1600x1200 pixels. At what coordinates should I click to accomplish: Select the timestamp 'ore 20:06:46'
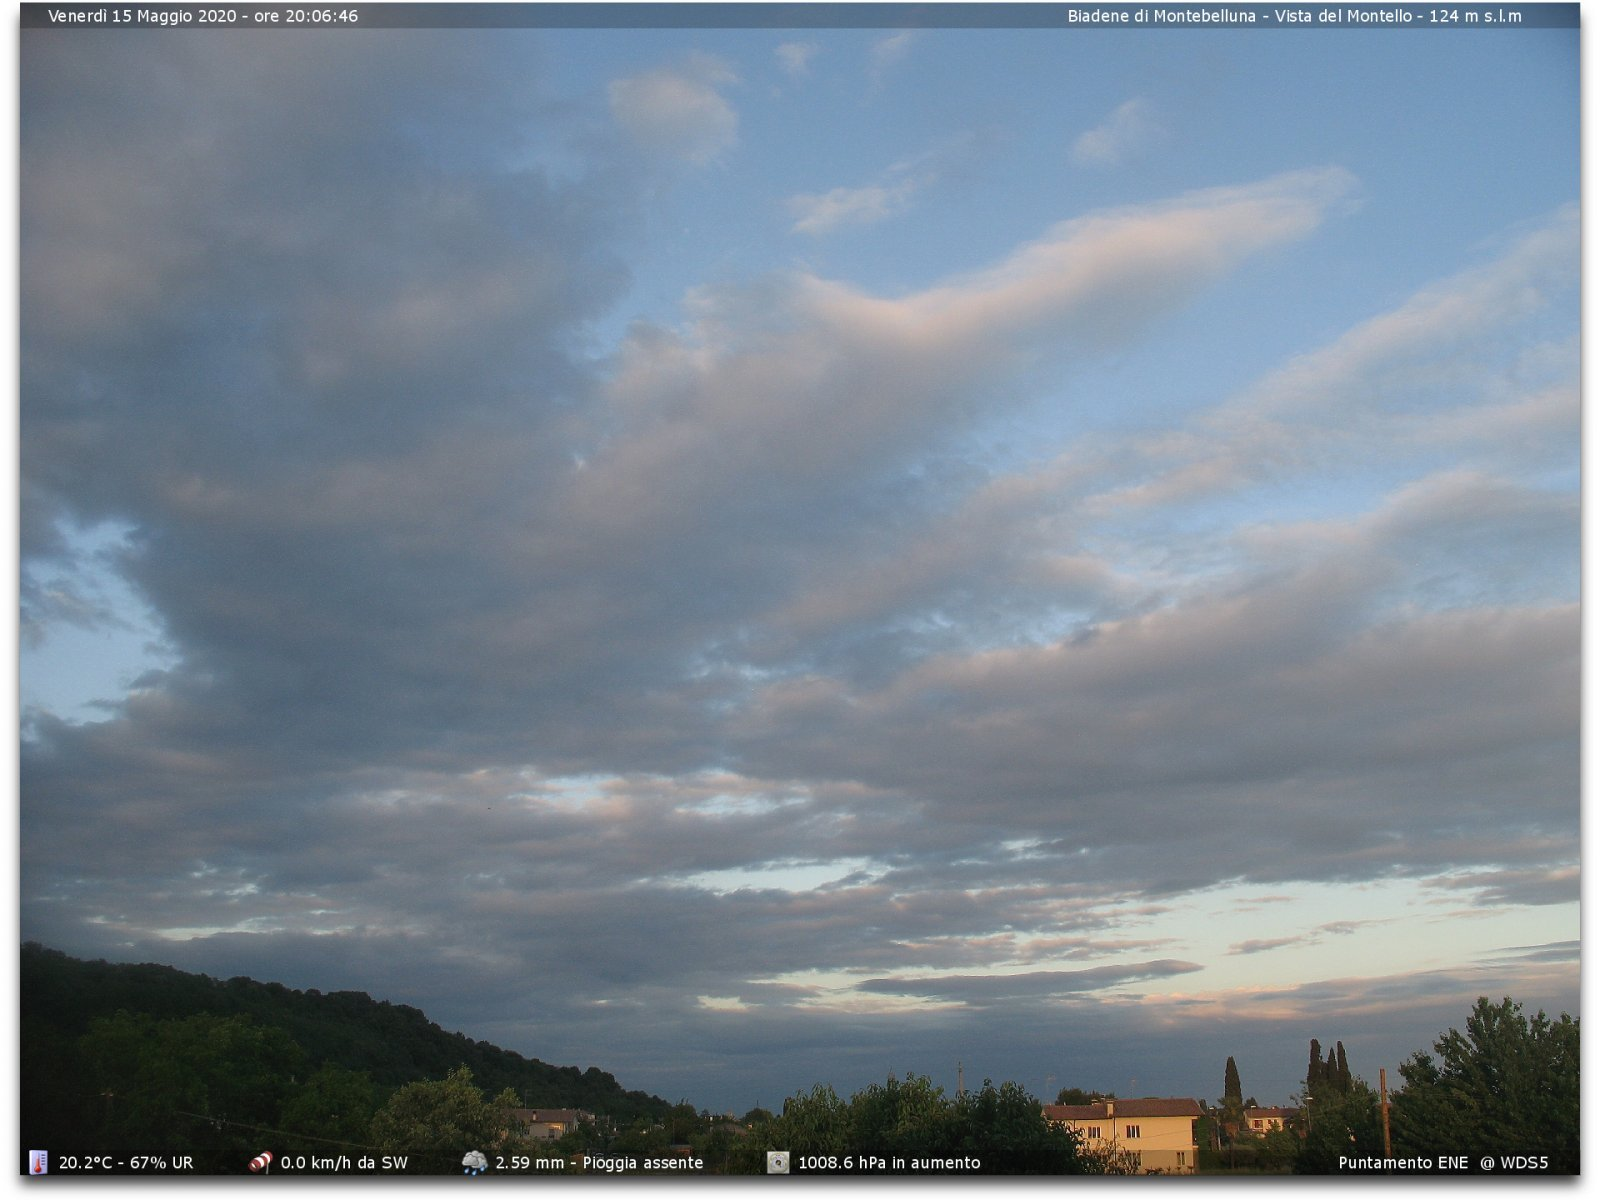[306, 16]
